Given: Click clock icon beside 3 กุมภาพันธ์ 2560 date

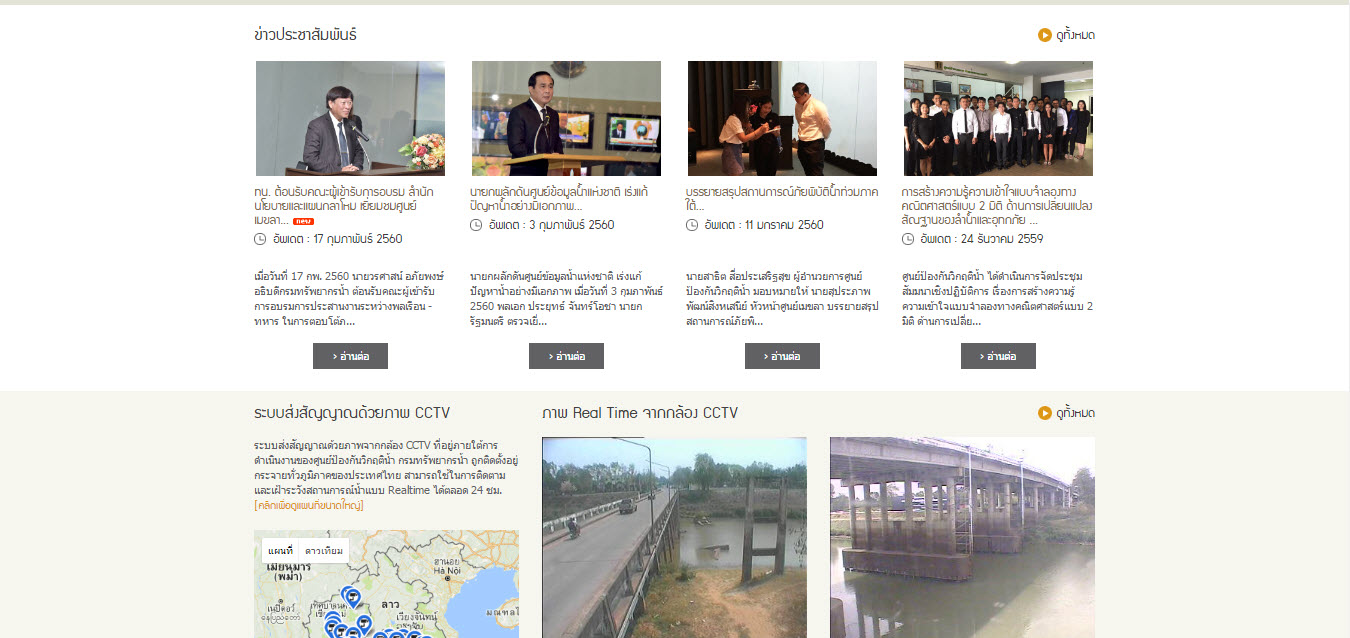Looking at the screenshot, I should coord(476,225).
